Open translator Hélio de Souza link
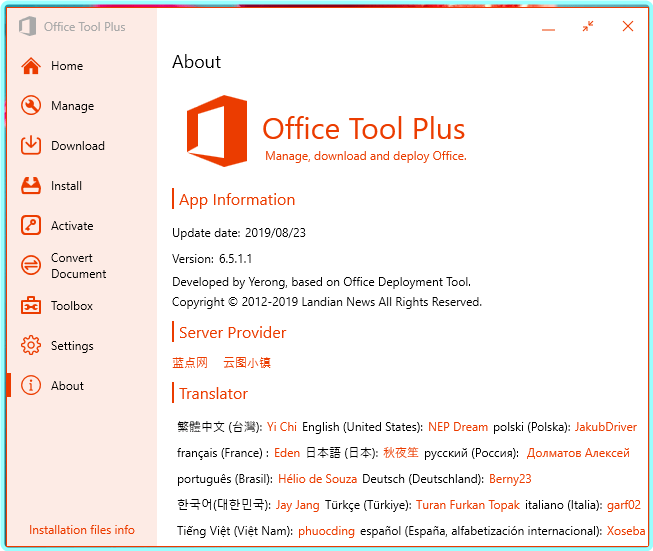Screen dimensions: 653x551 317,479
